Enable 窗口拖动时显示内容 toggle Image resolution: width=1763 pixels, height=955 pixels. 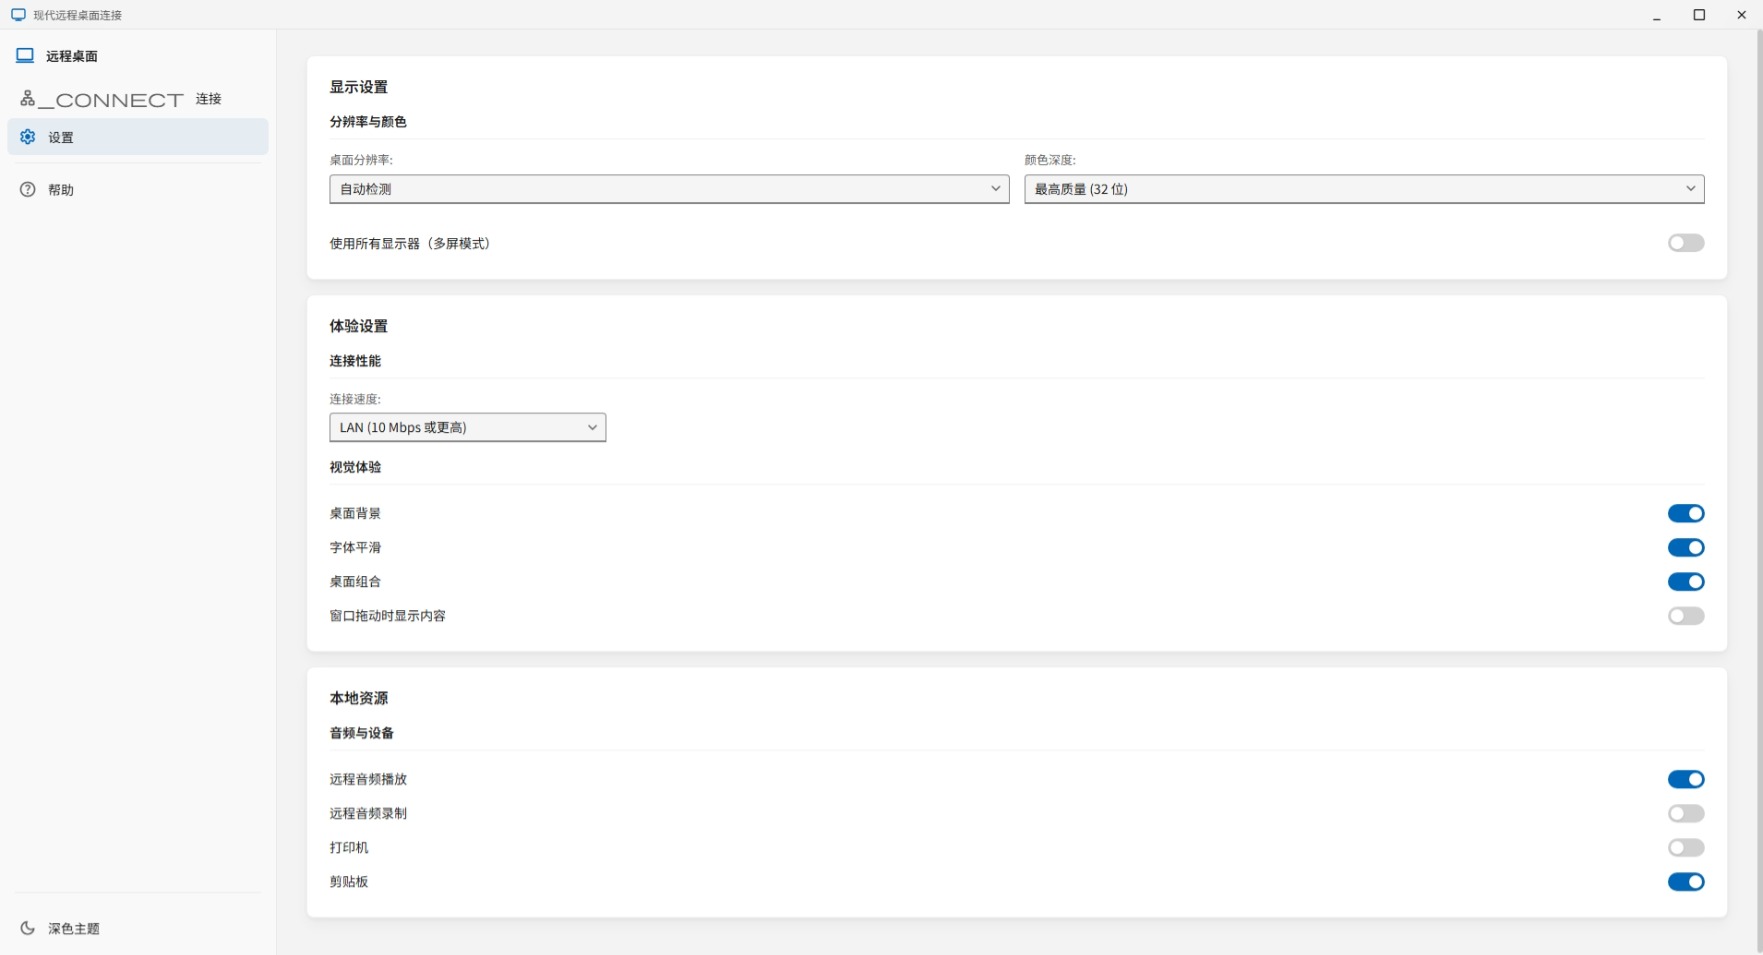[x=1686, y=615]
